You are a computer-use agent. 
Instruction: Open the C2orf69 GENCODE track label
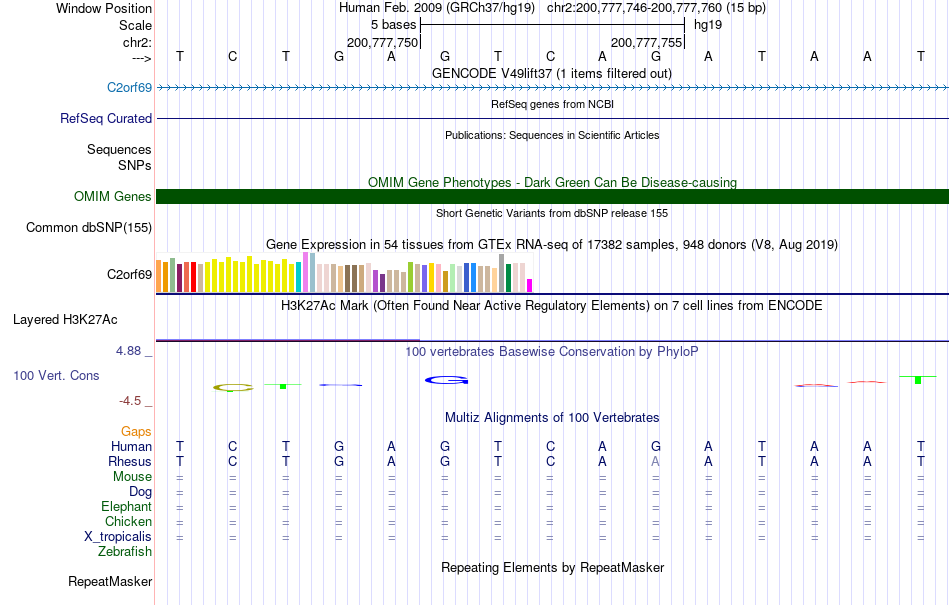click(129, 88)
